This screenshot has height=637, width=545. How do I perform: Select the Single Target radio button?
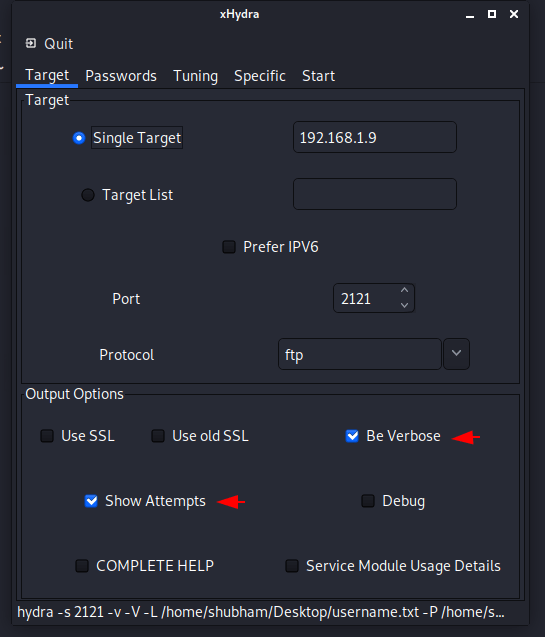point(79,138)
